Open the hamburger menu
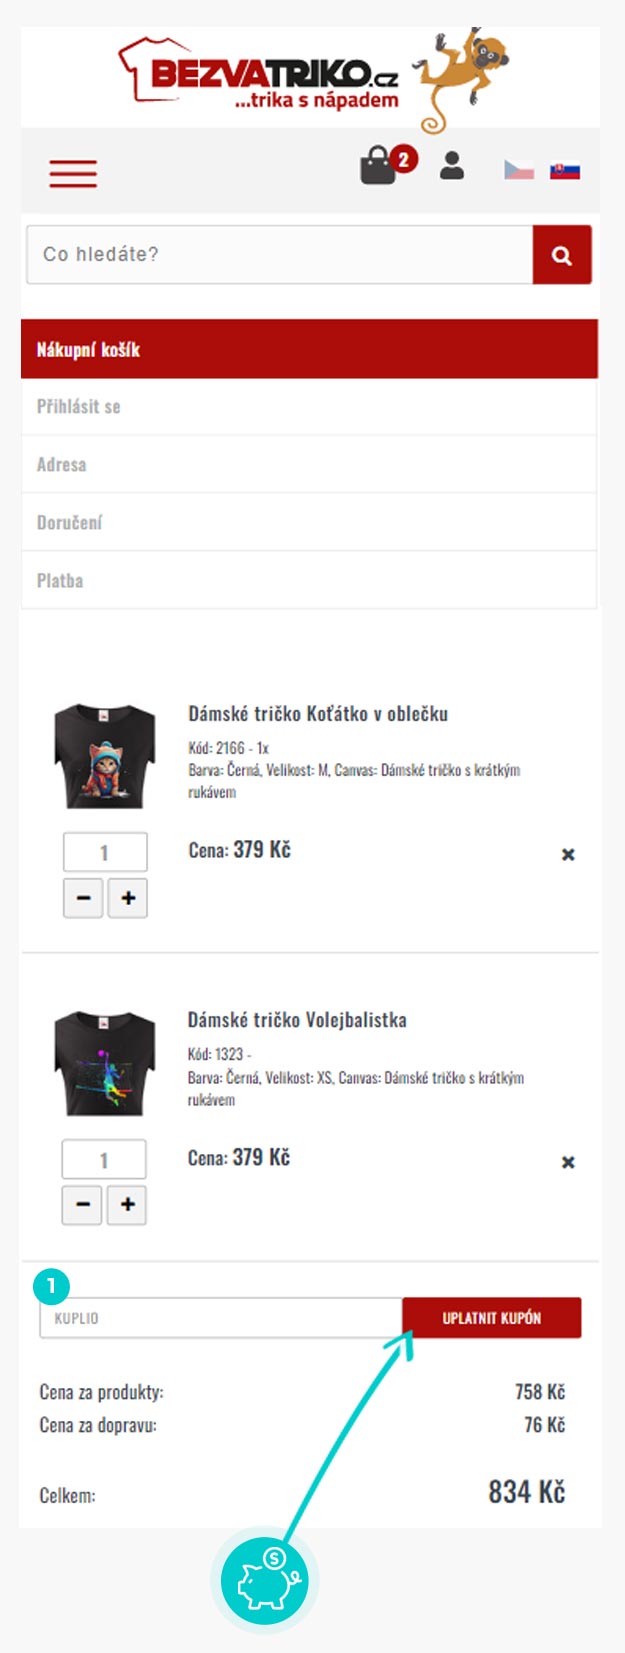Screen dimensions: 625x1653 [x=73, y=173]
